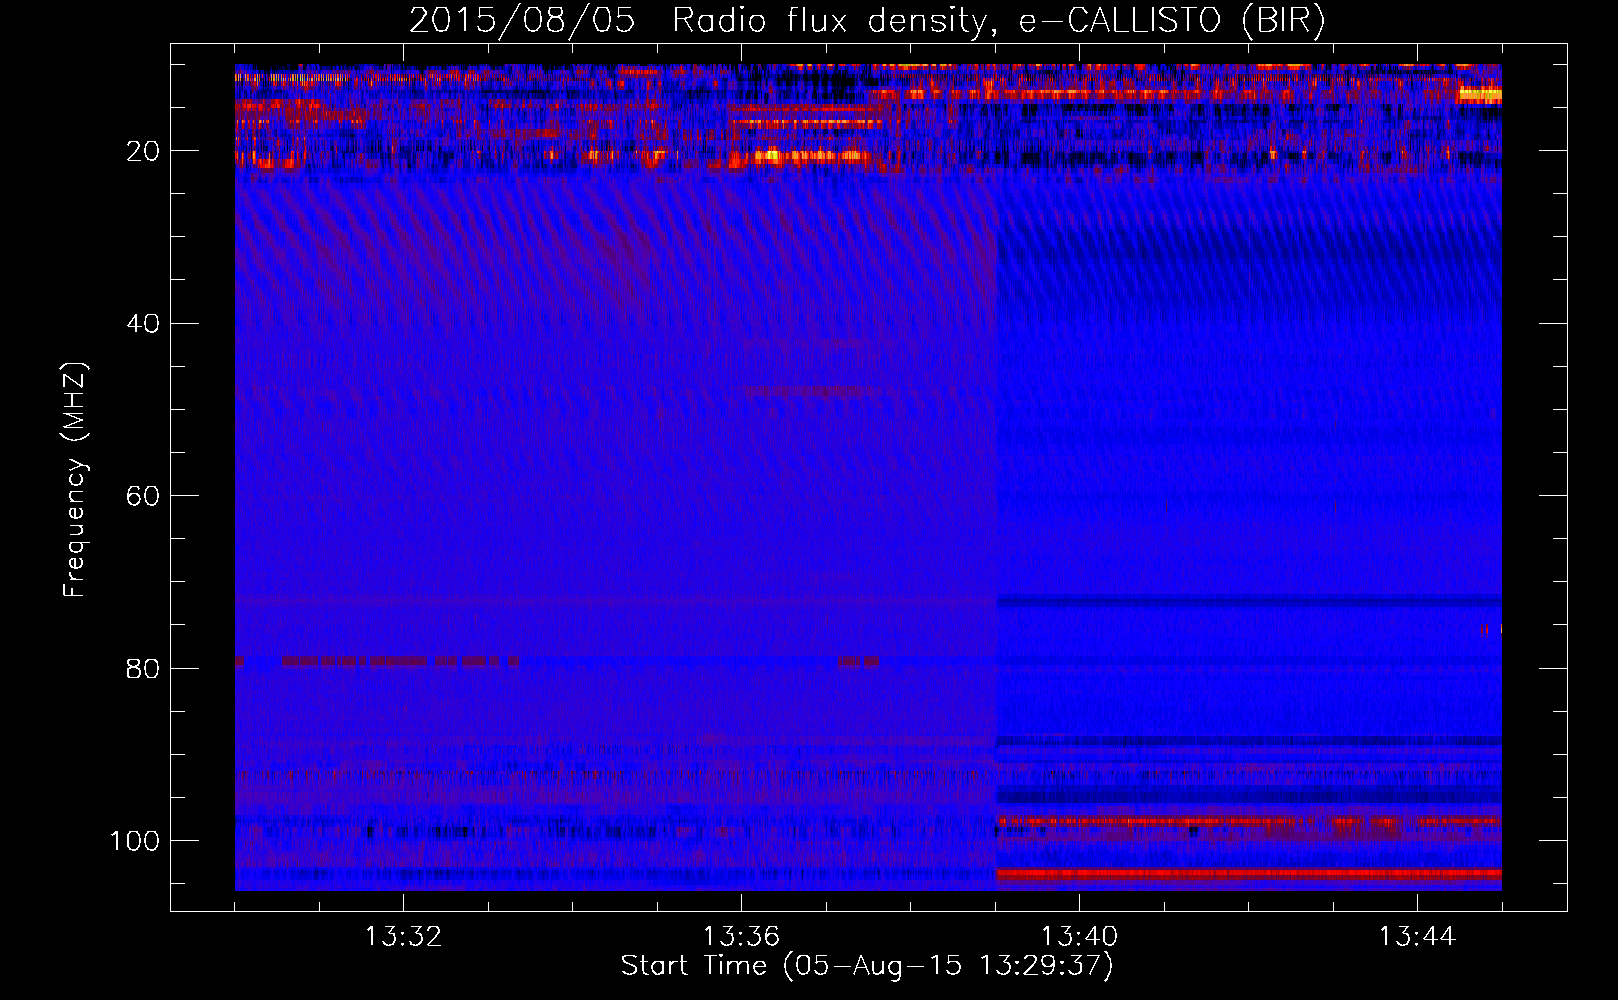Click the 'Frequency (MHZ)' y-axis label

pyautogui.click(x=75, y=480)
